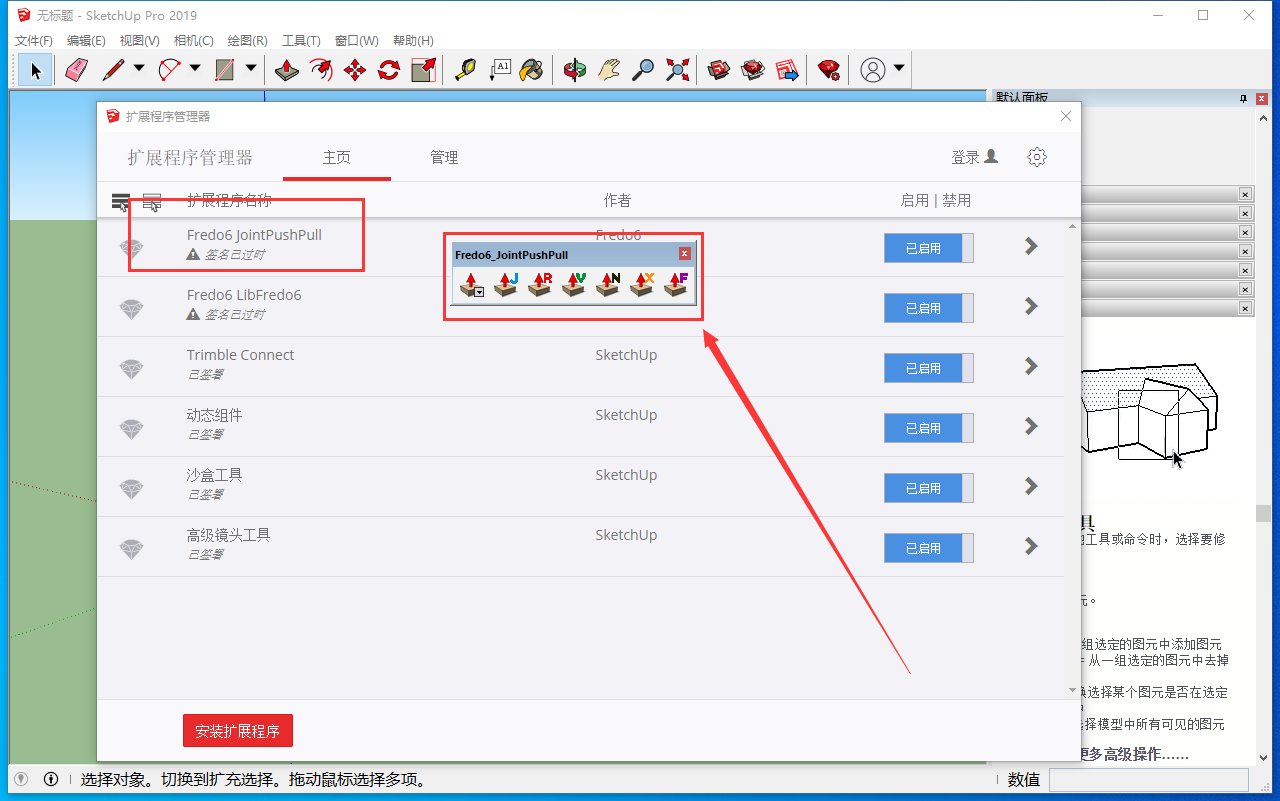
Task: Open the 相机(C) menu
Action: click(x=193, y=41)
